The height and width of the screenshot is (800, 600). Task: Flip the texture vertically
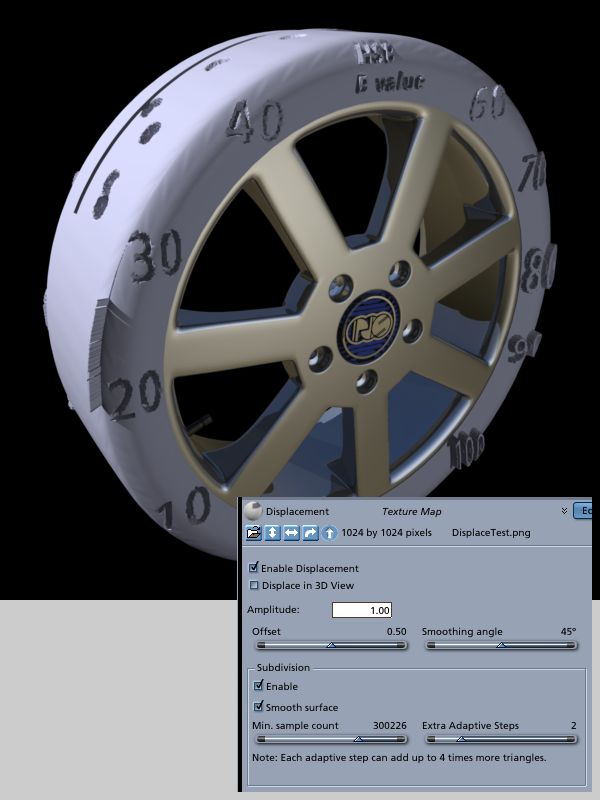[272, 533]
